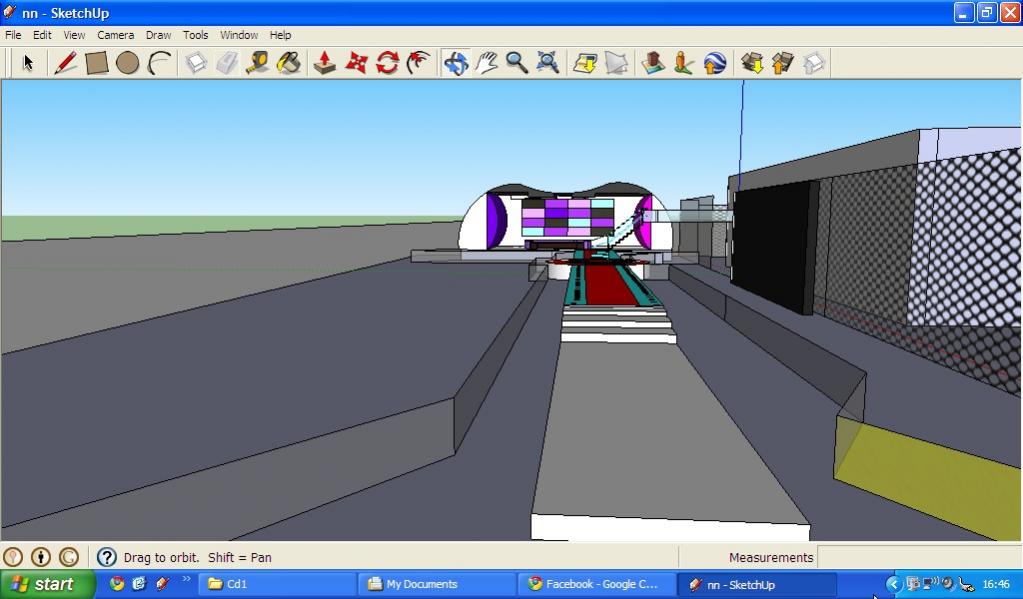Select the Paint Bucket tool
Image resolution: width=1023 pixels, height=599 pixels.
coord(289,63)
